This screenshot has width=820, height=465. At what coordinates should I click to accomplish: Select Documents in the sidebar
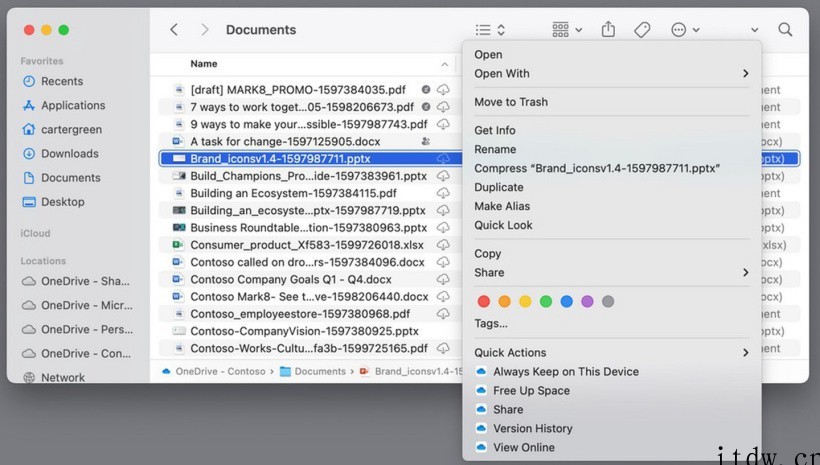[61, 177]
